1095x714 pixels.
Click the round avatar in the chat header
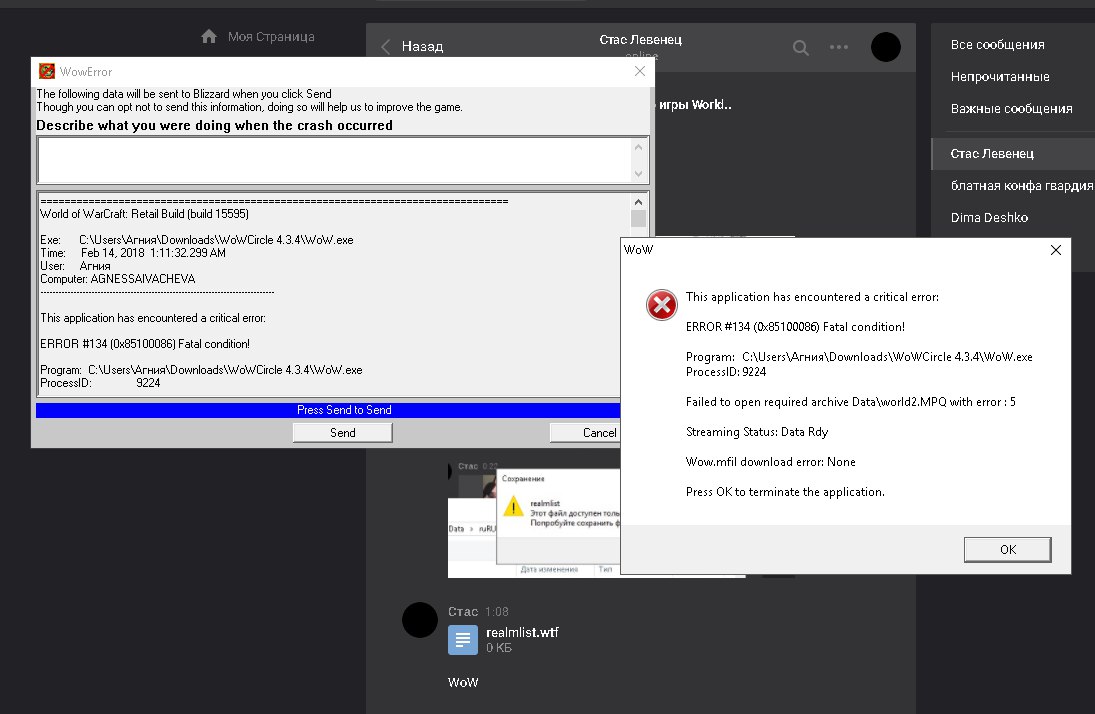(885, 47)
